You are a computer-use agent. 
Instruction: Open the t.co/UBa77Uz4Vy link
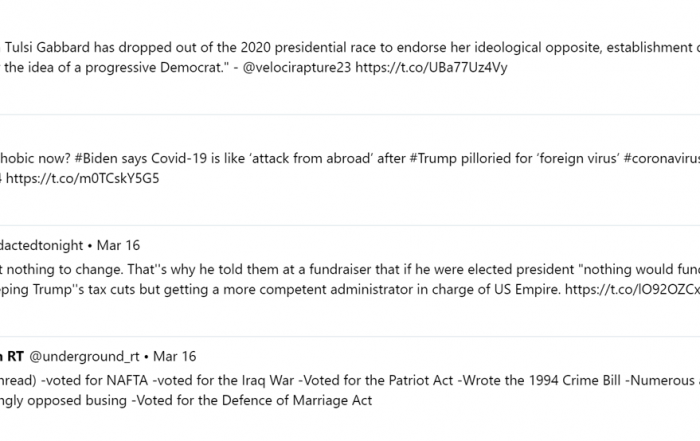click(431, 67)
